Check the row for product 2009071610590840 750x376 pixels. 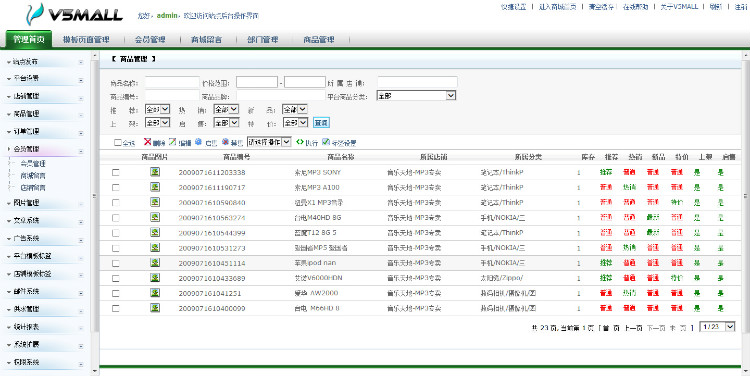click(116, 202)
